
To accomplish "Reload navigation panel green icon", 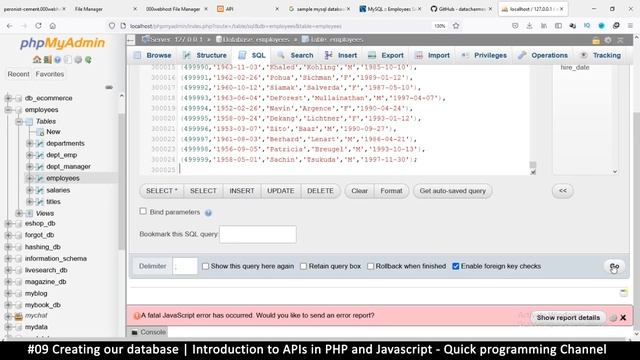I will [x=88, y=60].
